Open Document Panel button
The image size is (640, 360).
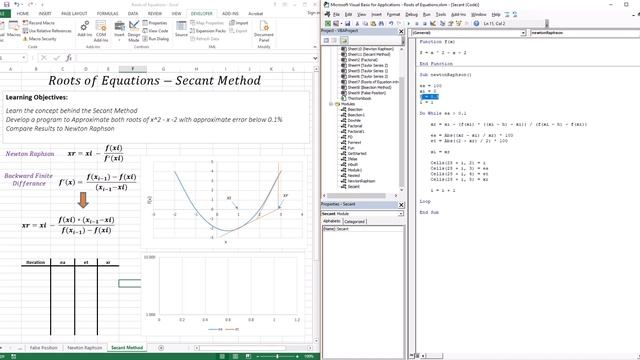[x=264, y=31]
